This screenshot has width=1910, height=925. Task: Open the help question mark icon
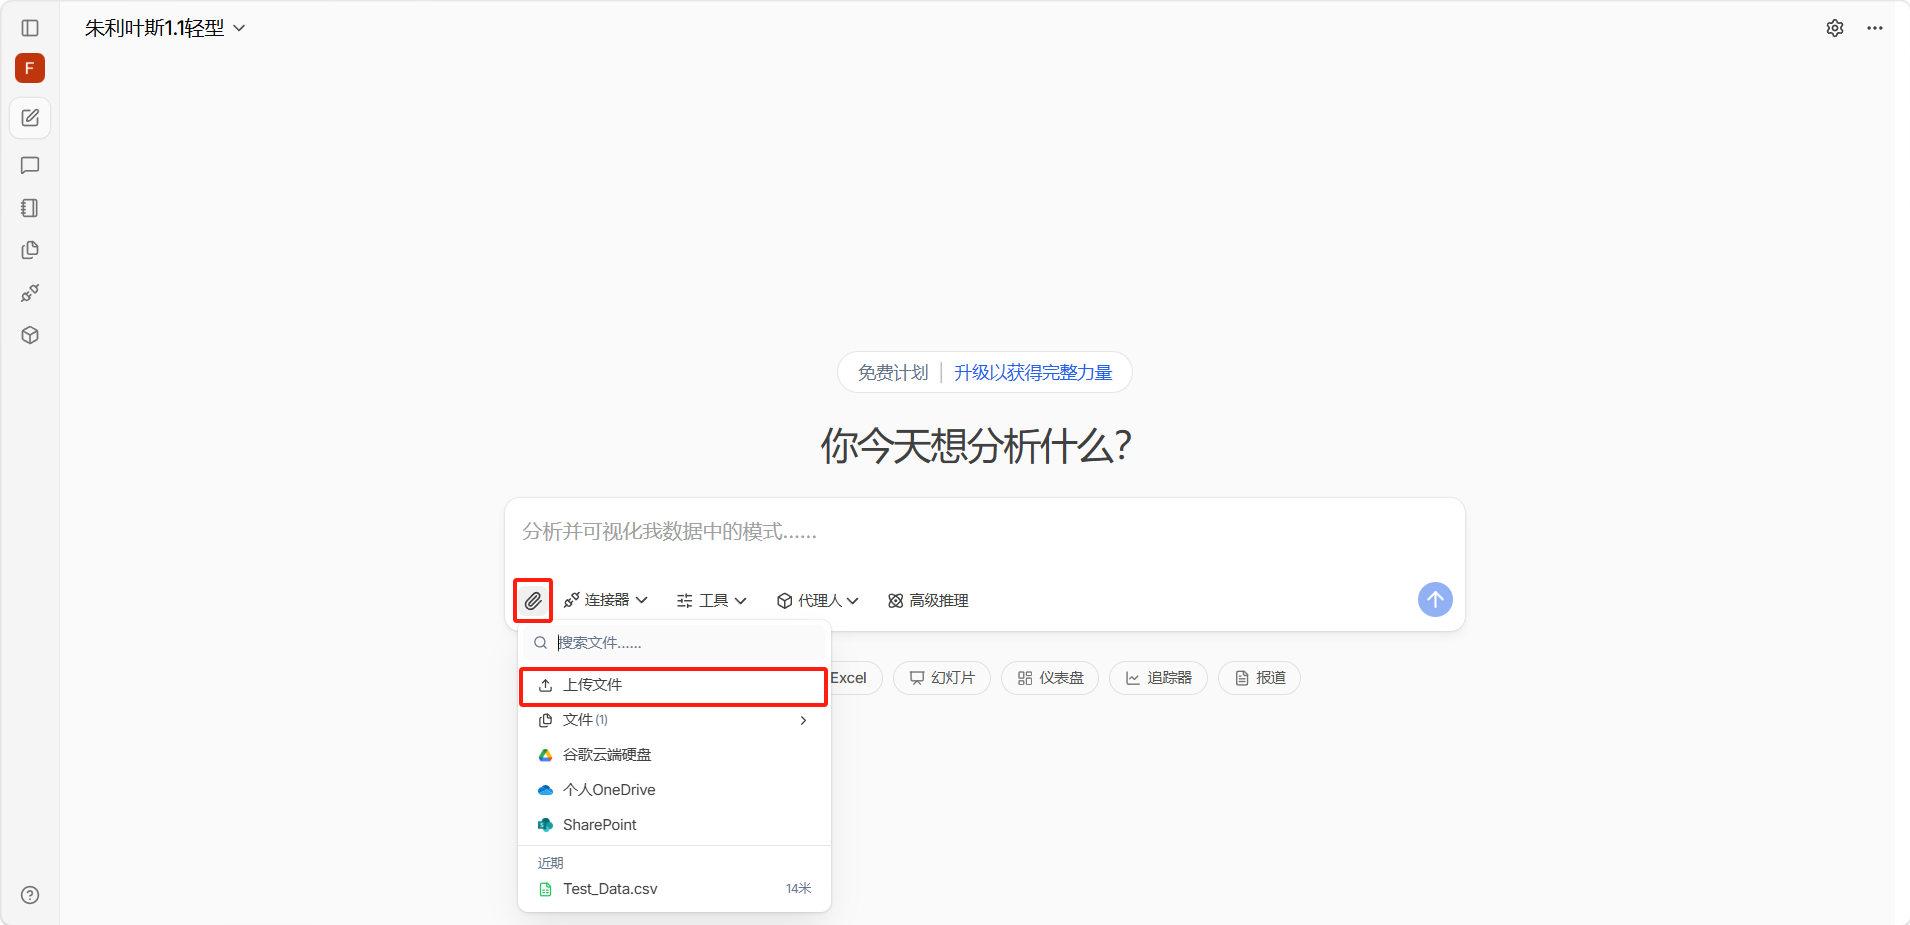pyautogui.click(x=30, y=895)
